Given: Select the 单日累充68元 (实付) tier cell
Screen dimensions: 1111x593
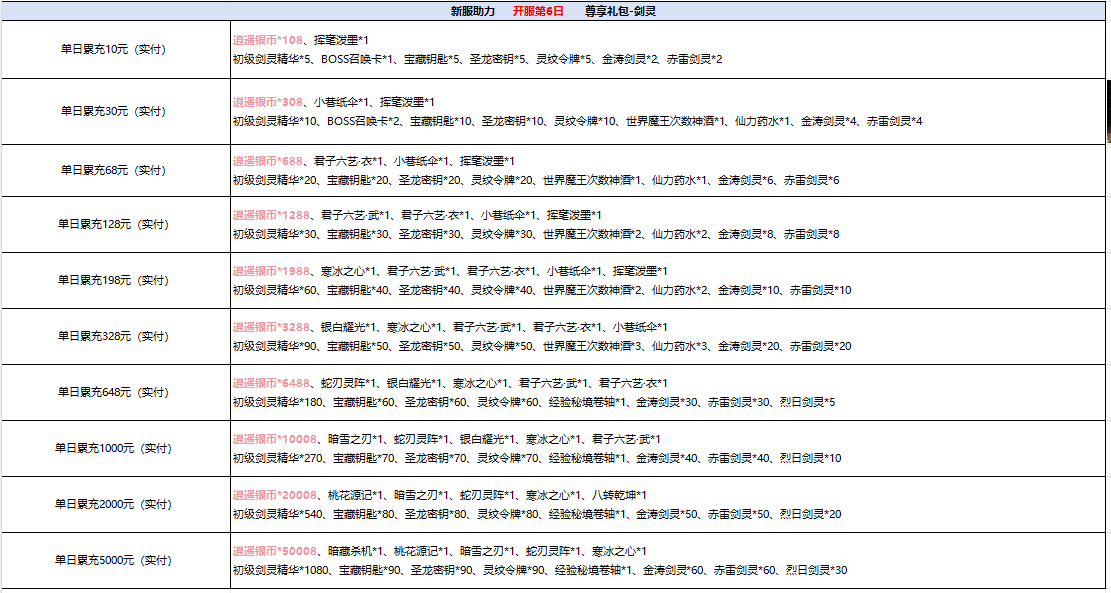Looking at the screenshot, I should (113, 171).
